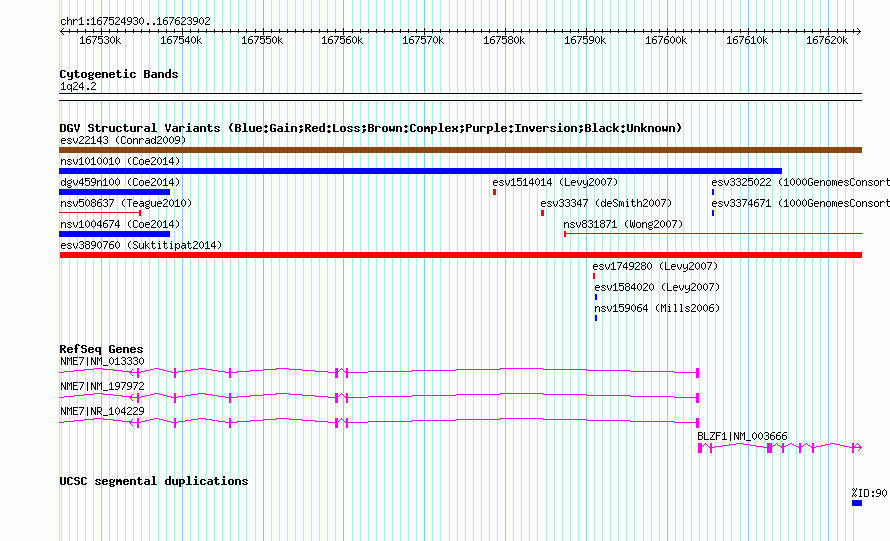The image size is (890, 541).
Task: Open the nsv508637 (Teague2010) label
Action: 126,203
